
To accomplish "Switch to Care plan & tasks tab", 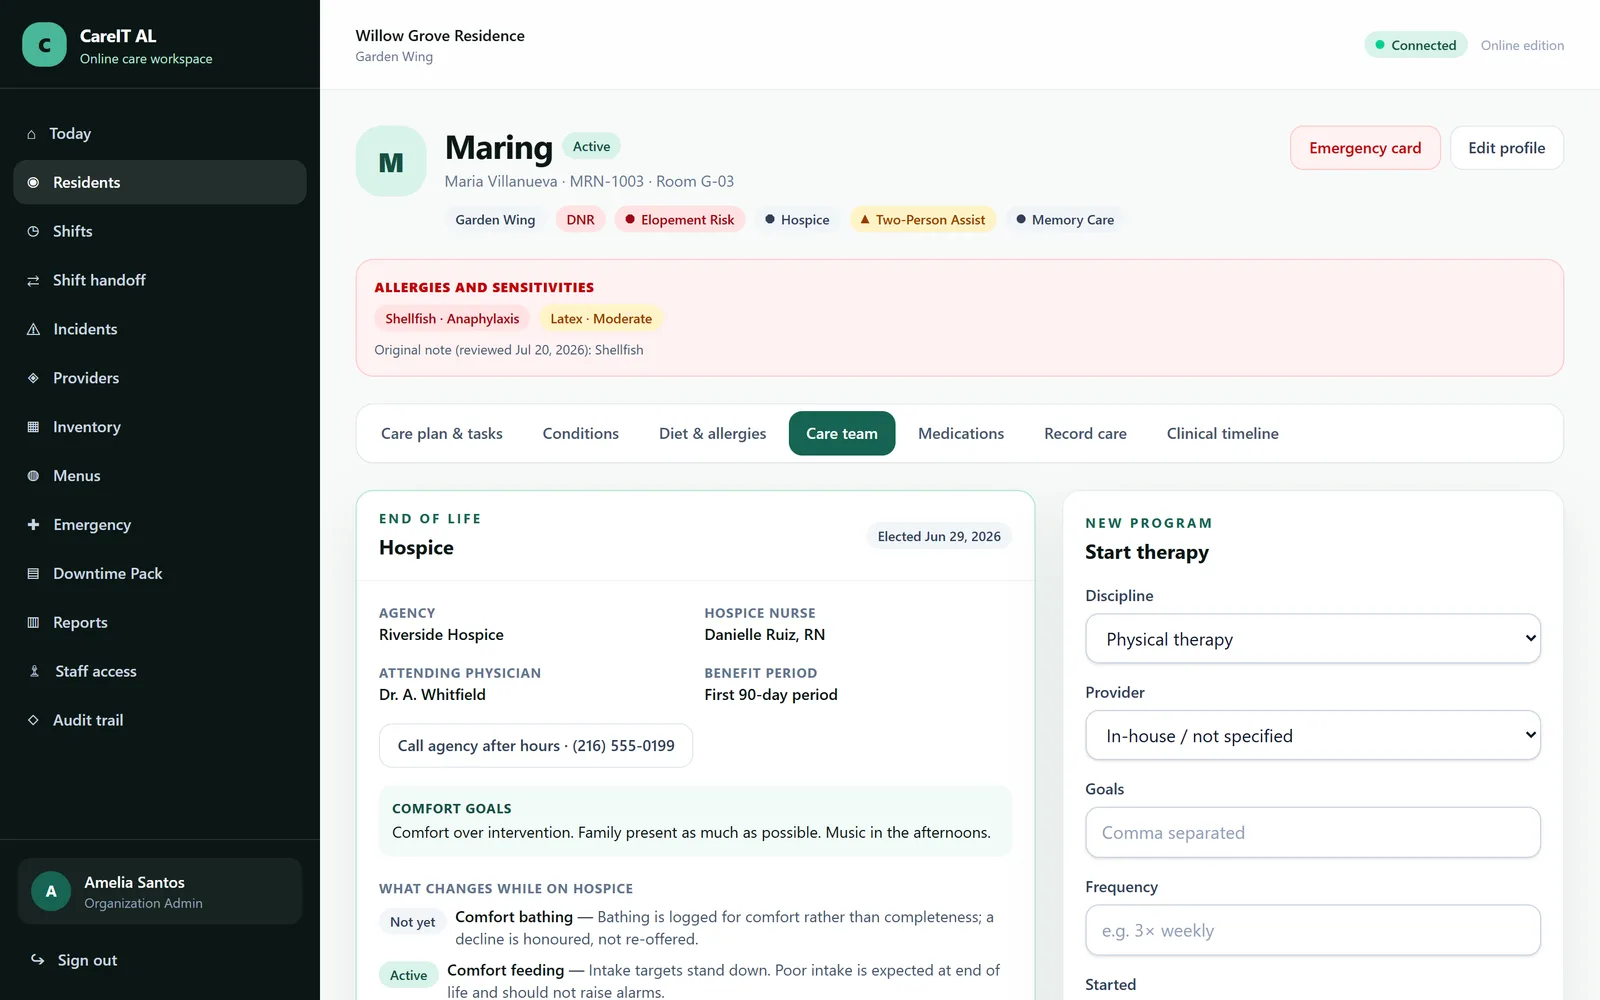I will coord(442,433).
